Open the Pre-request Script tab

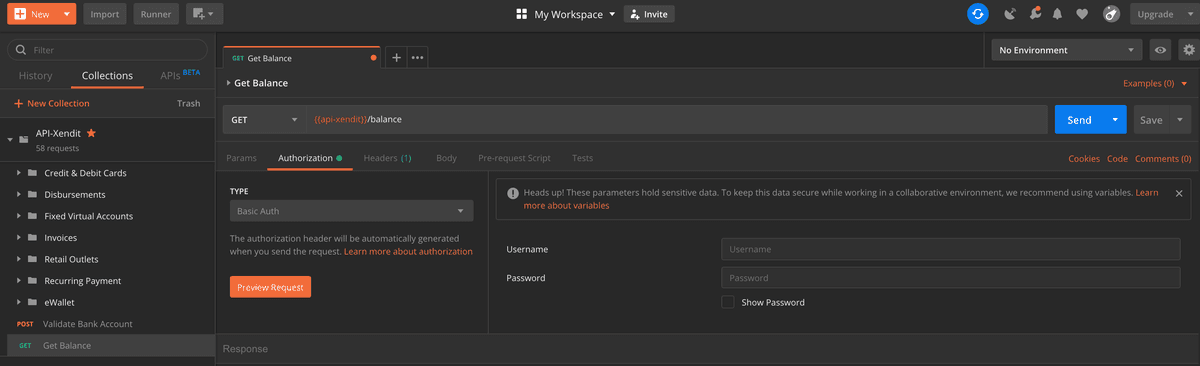pos(514,158)
